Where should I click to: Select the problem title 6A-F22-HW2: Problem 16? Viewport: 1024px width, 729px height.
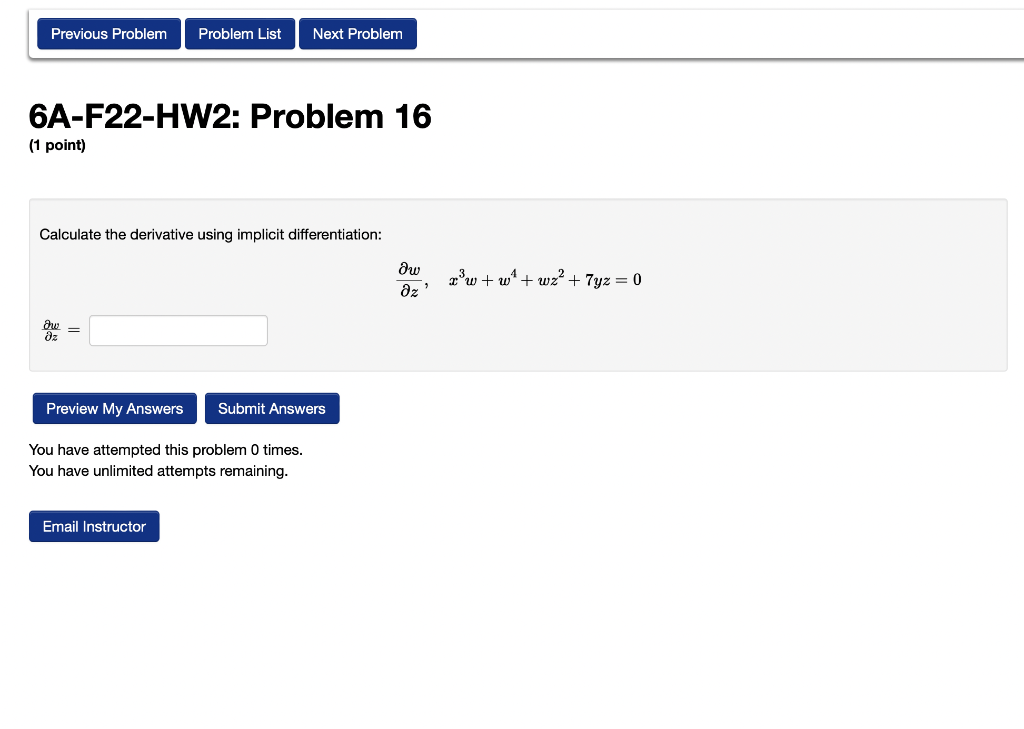coord(229,117)
